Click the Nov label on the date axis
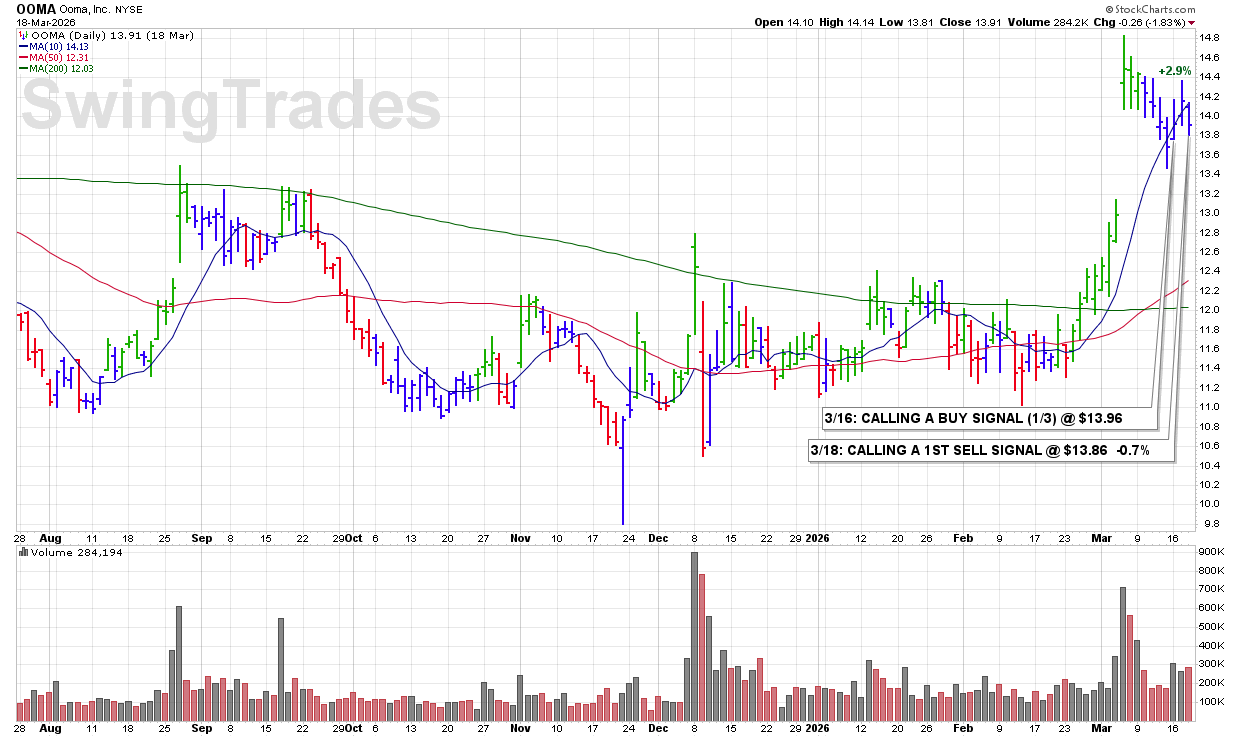Viewport: 1240px width, 737px height. (x=520, y=537)
